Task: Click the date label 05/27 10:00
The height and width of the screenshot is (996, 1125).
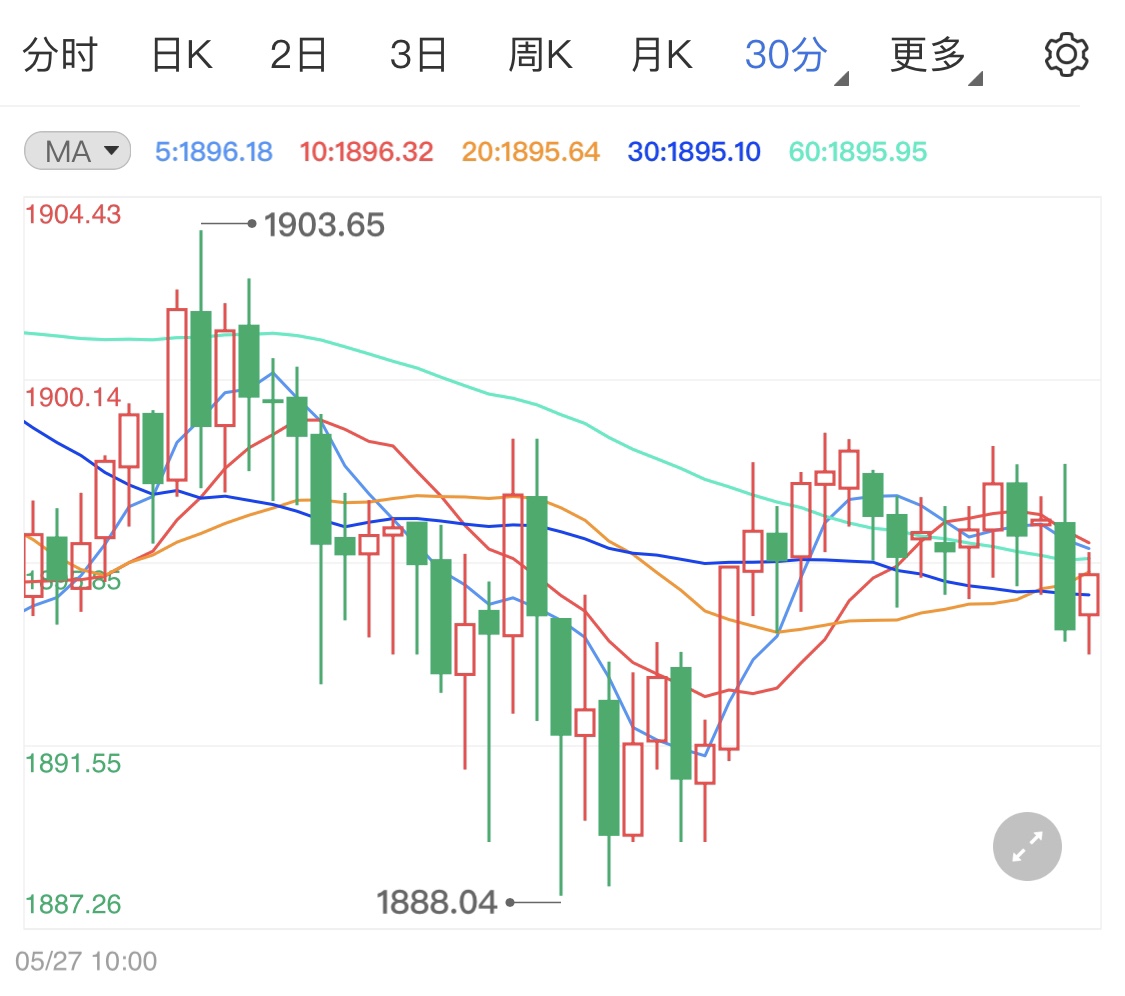Action: tap(86, 962)
